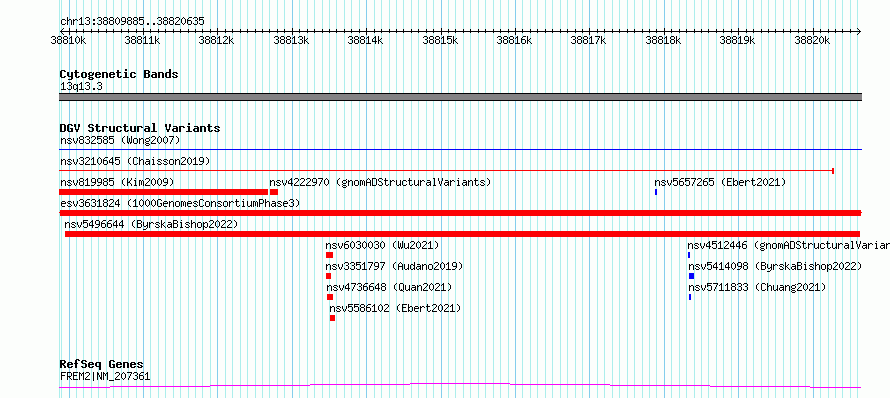This screenshot has width=890, height=398.
Task: Click the blue nsv5414098 variant block
Action: tap(691, 276)
